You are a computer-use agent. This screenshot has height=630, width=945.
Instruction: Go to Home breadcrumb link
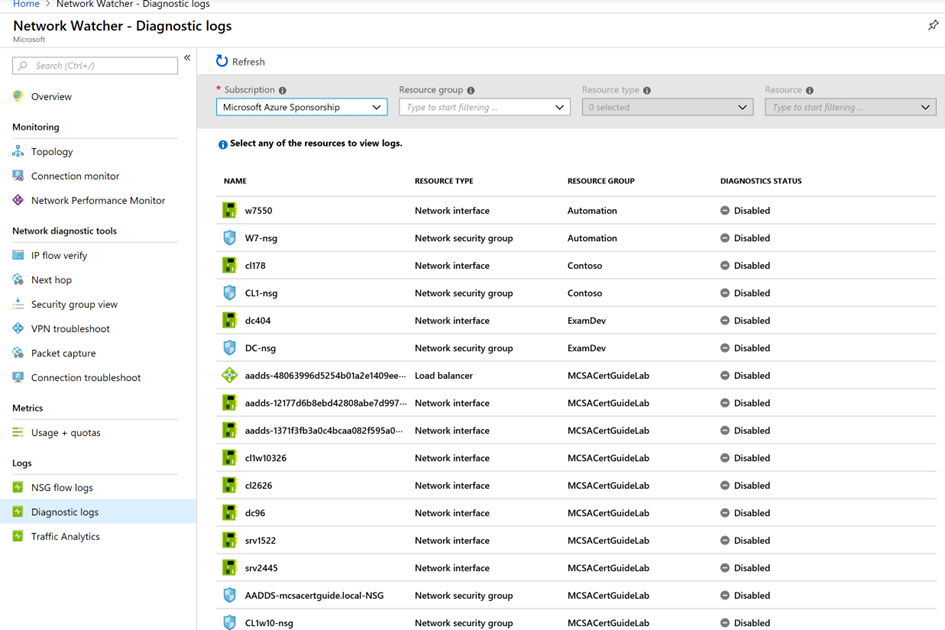point(26,4)
